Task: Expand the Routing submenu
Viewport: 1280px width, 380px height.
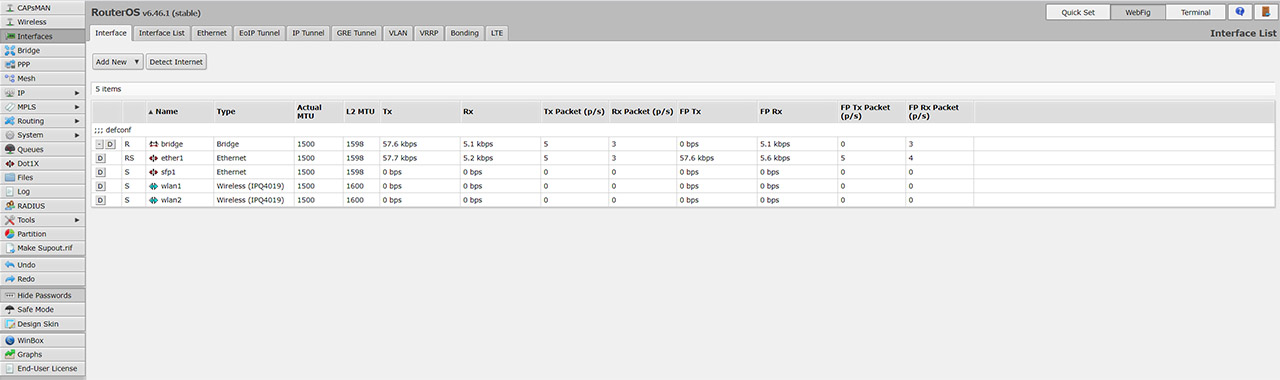Action: pos(42,120)
